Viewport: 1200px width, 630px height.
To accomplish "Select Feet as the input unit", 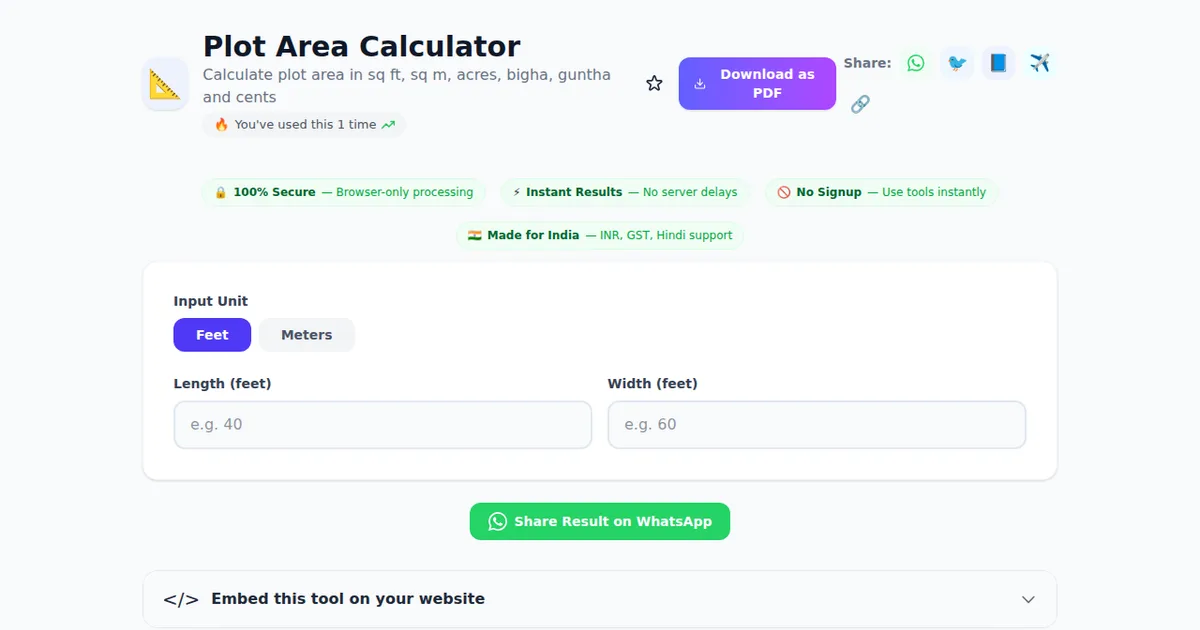I will pyautogui.click(x=212, y=335).
